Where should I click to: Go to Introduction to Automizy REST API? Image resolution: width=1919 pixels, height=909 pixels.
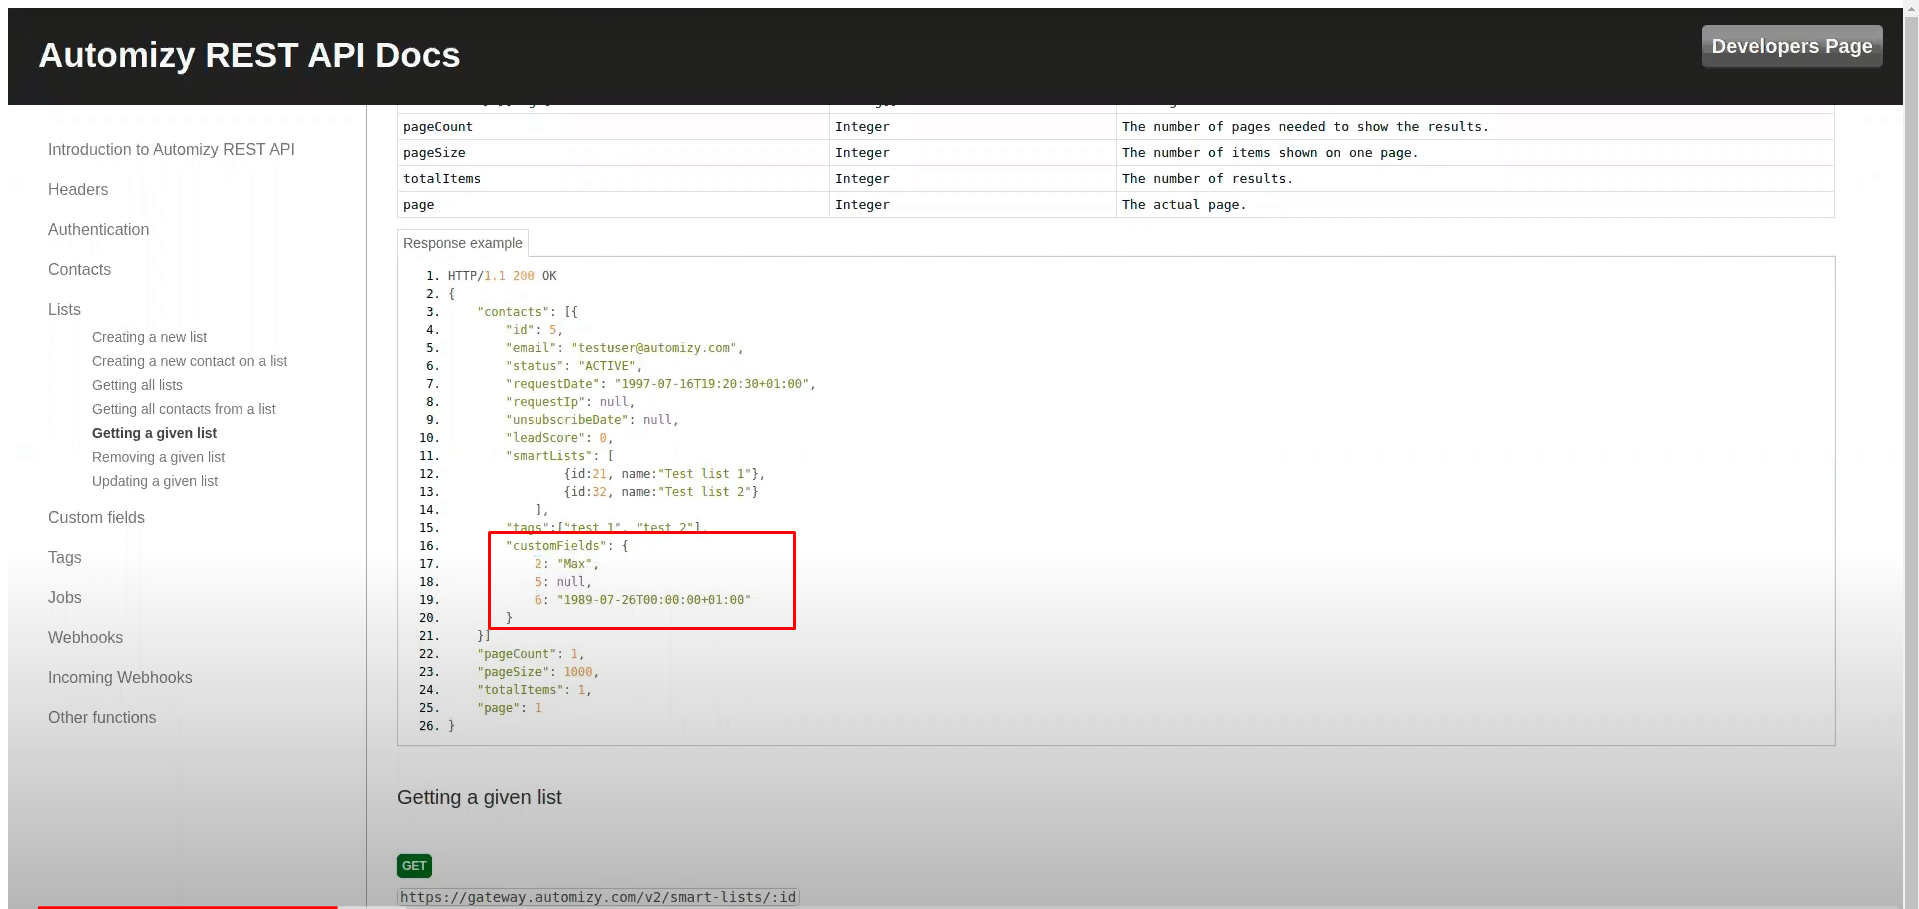click(x=171, y=149)
